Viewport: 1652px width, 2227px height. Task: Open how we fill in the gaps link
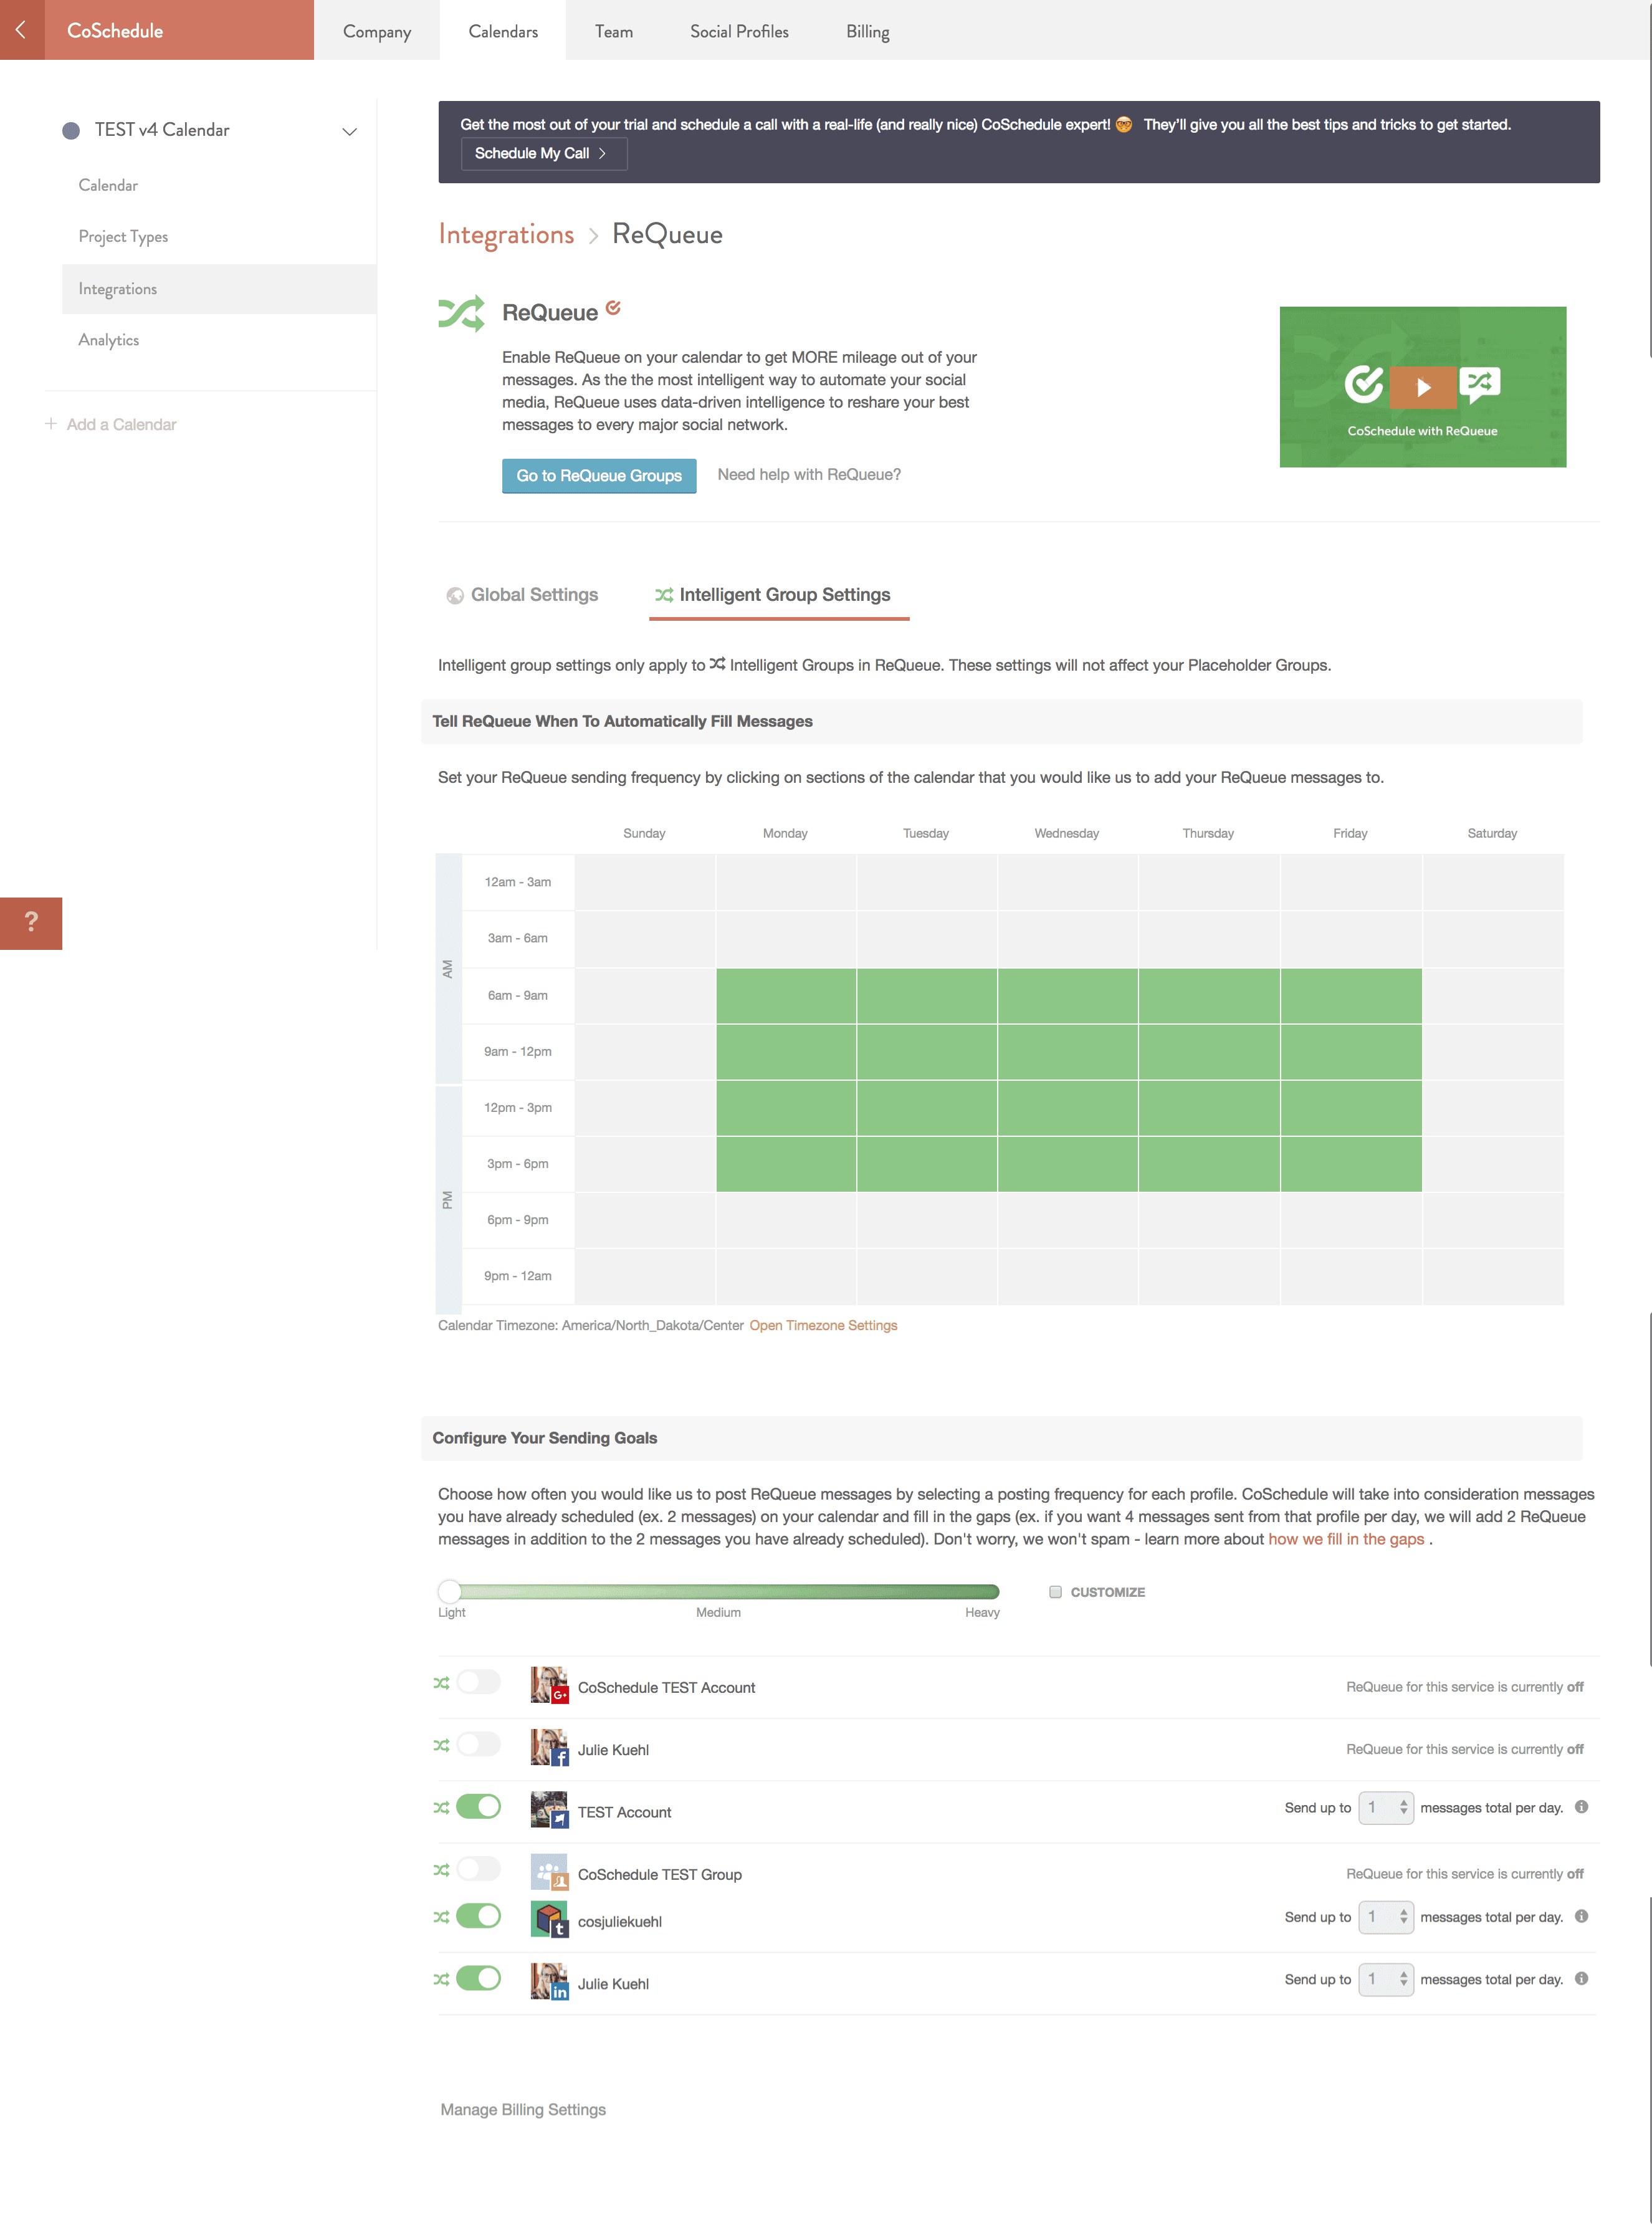tap(1346, 1539)
